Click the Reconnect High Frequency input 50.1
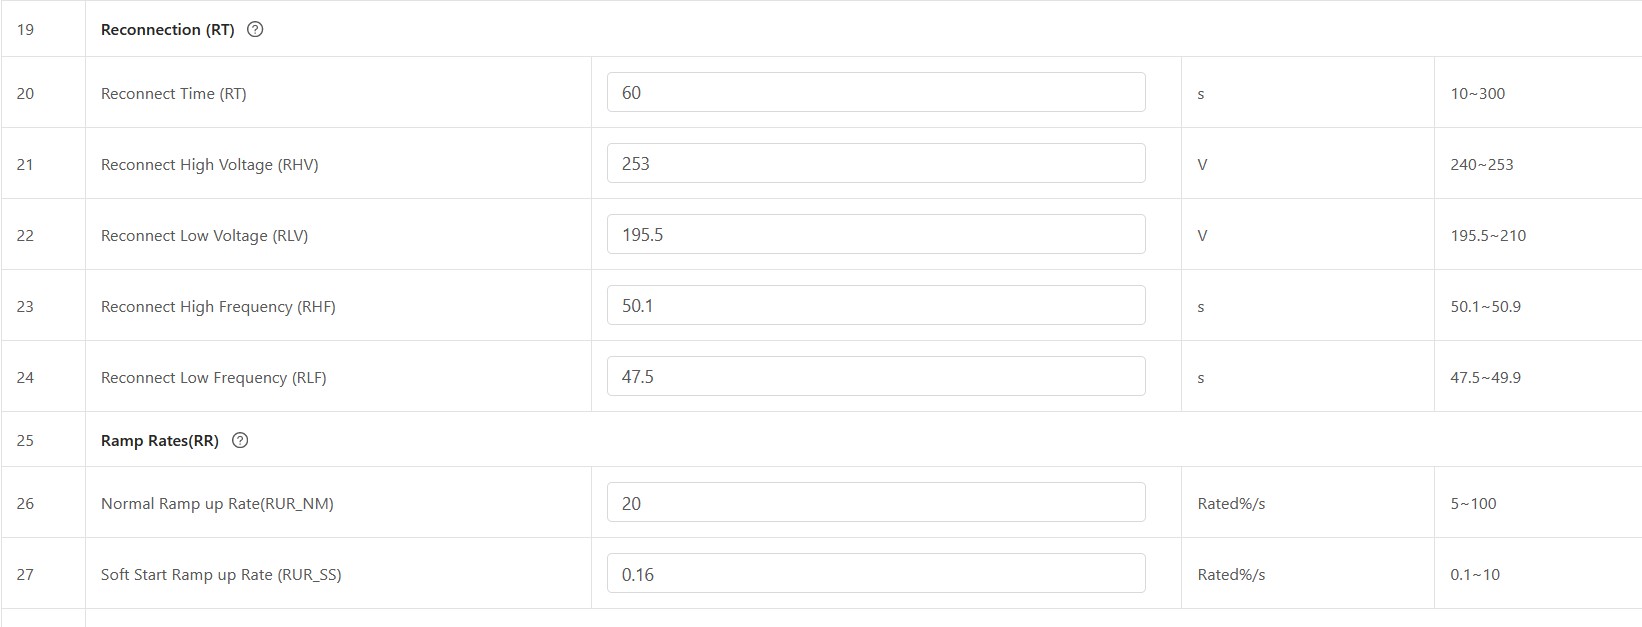This screenshot has width=1642, height=627. [875, 306]
